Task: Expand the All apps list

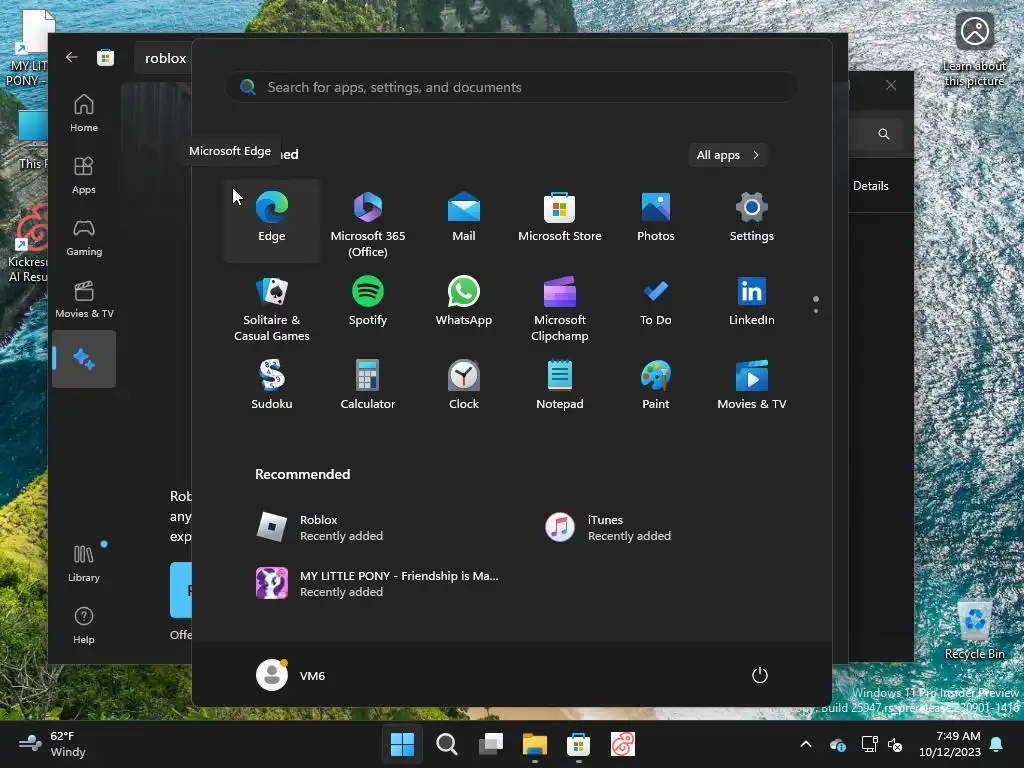Action: pos(728,155)
